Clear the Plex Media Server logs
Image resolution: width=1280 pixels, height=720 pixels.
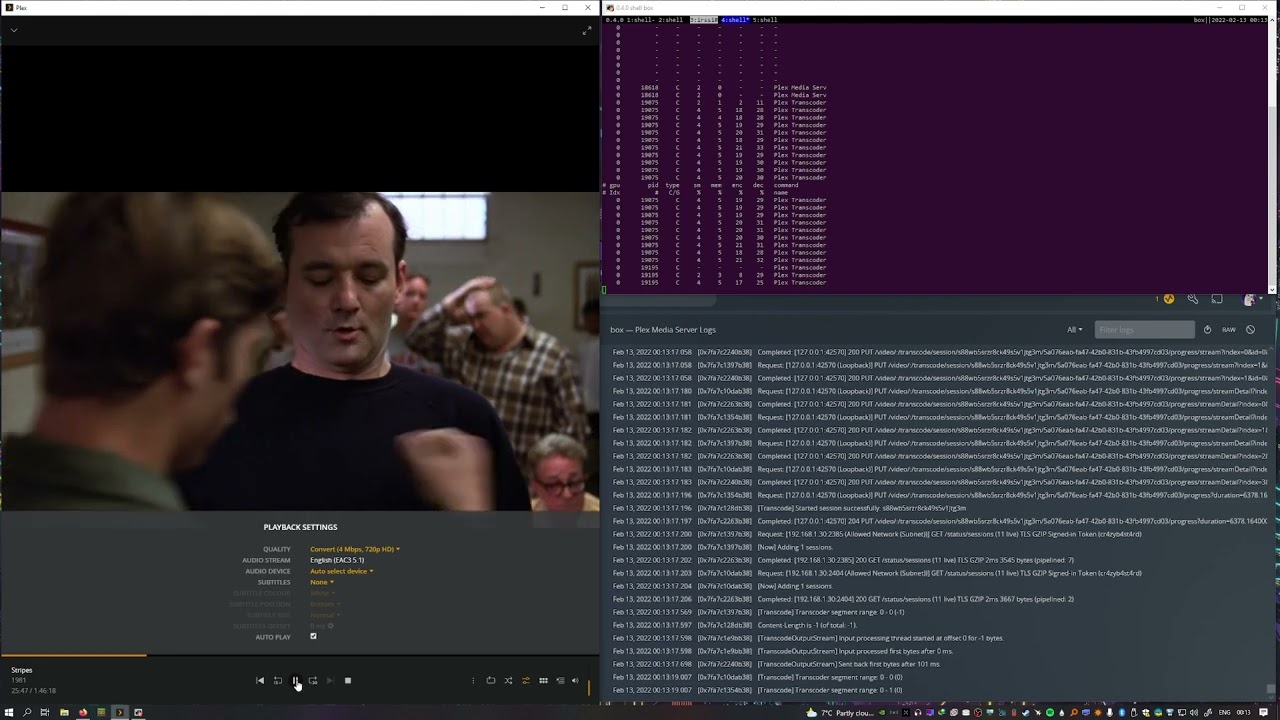pyautogui.click(x=1250, y=330)
